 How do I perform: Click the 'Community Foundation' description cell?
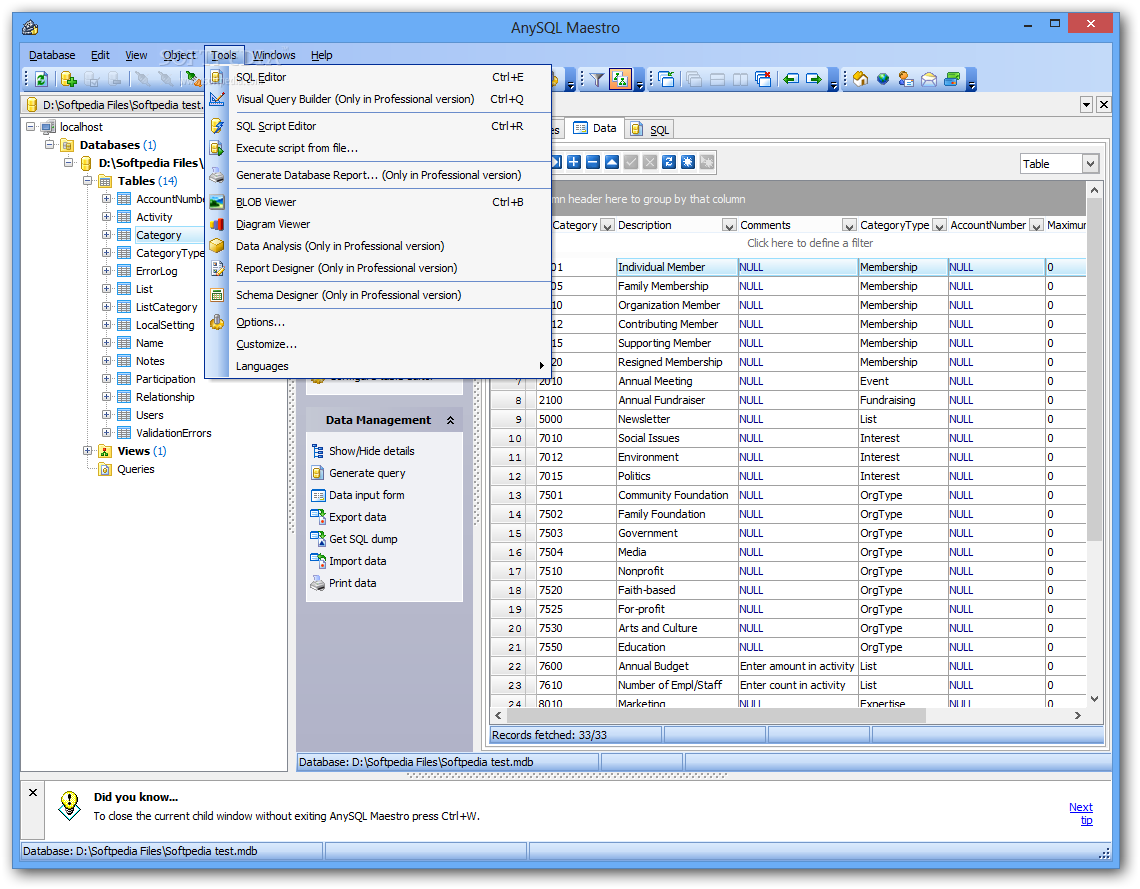pyautogui.click(x=677, y=495)
